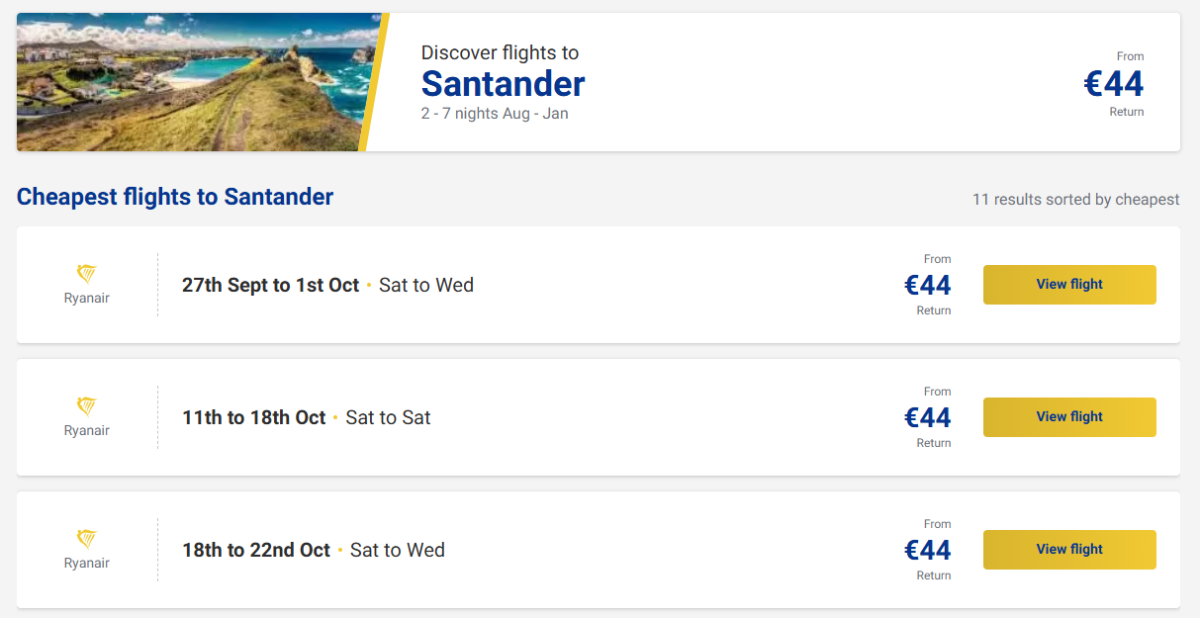Click the Ryanair label on the 27th Sept row
The width and height of the screenshot is (1200, 618).
[87, 298]
